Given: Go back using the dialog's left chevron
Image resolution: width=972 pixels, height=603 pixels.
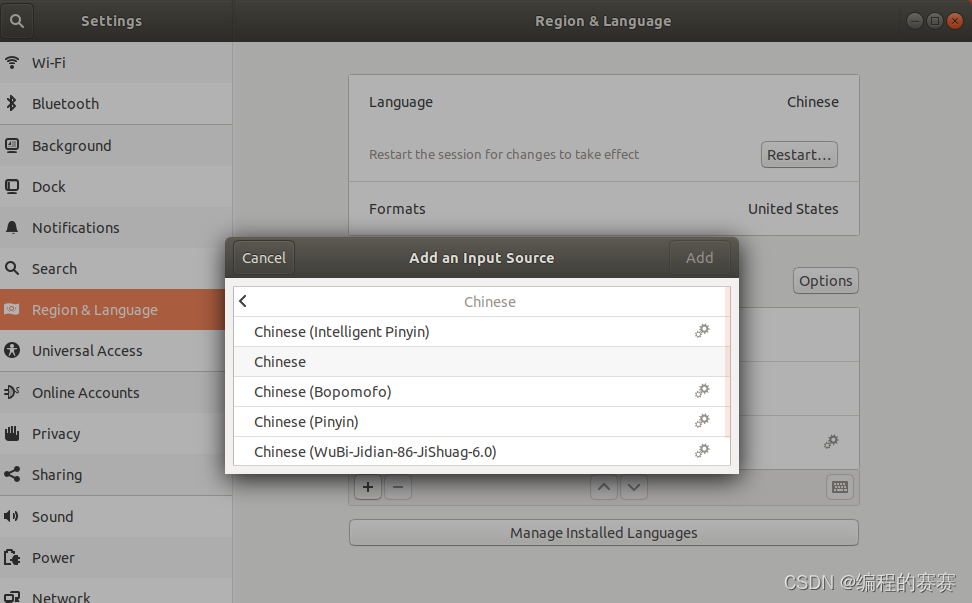Looking at the screenshot, I should (x=242, y=300).
